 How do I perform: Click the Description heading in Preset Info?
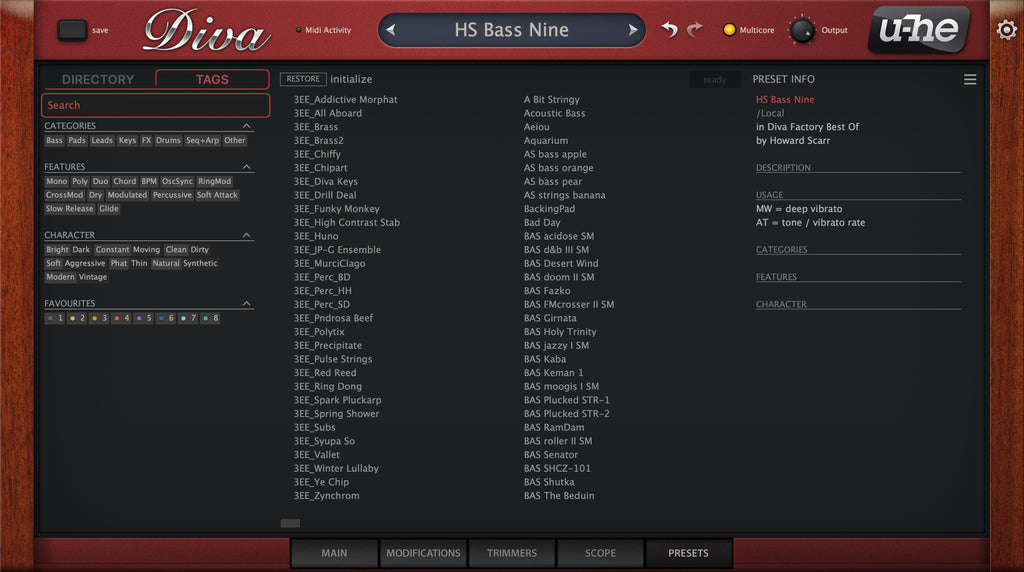point(783,168)
